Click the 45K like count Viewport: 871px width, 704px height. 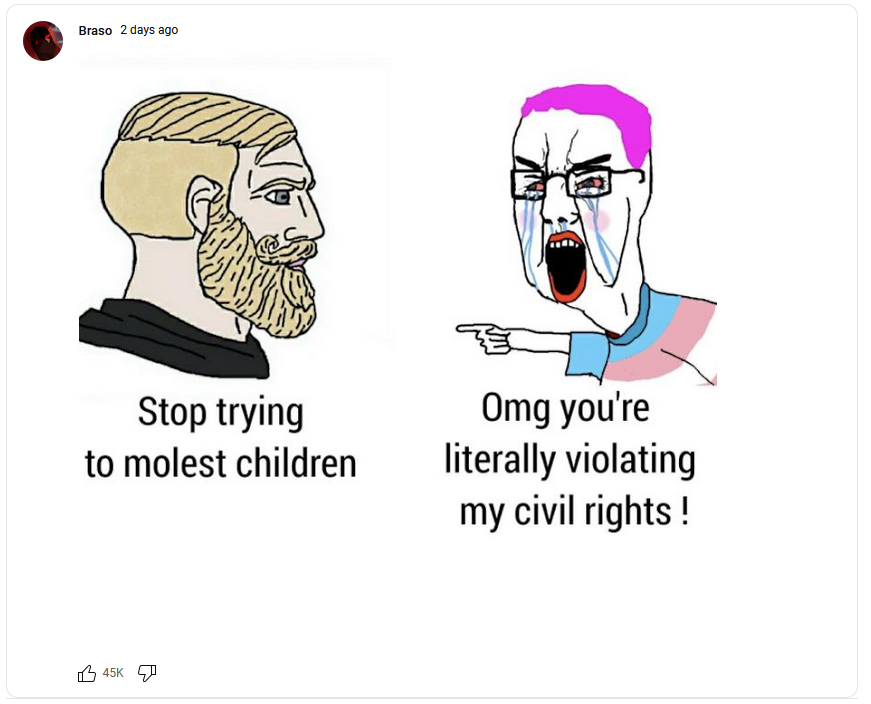click(113, 673)
